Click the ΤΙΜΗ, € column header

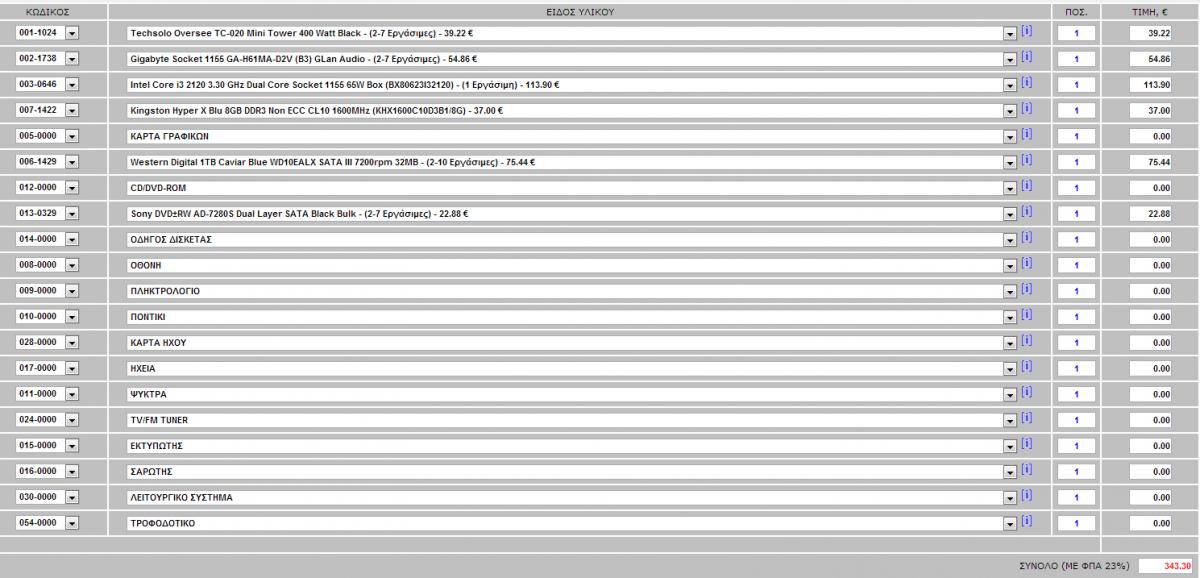pyautogui.click(x=1150, y=11)
